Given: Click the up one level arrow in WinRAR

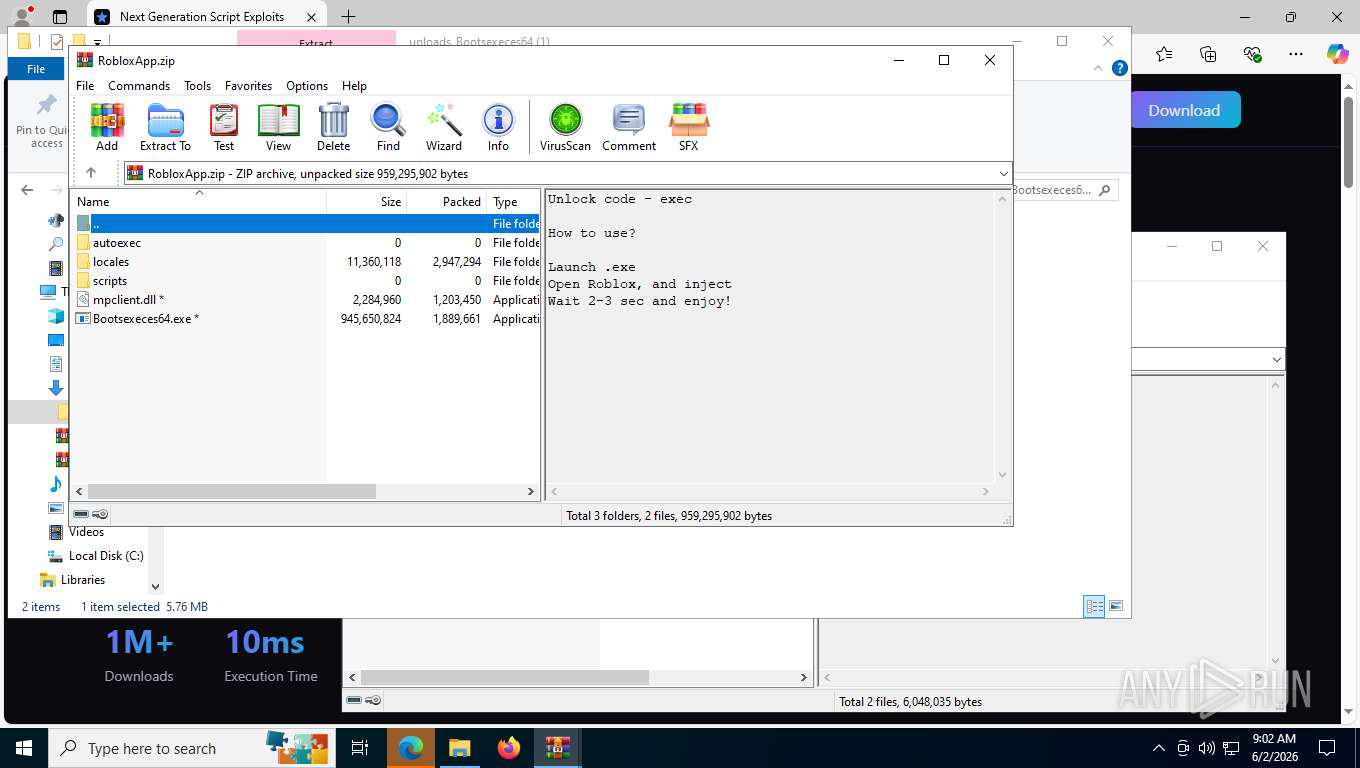Looking at the screenshot, I should pos(91,173).
